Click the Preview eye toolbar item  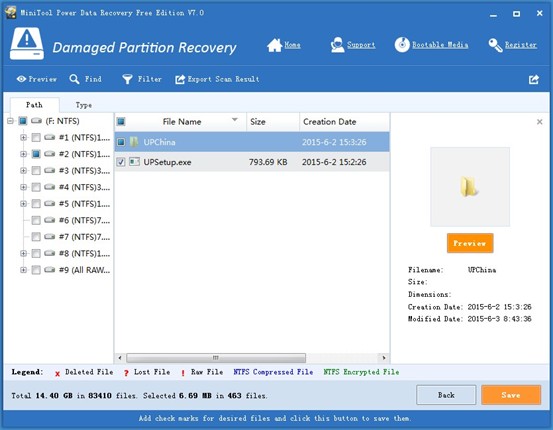click(36, 79)
